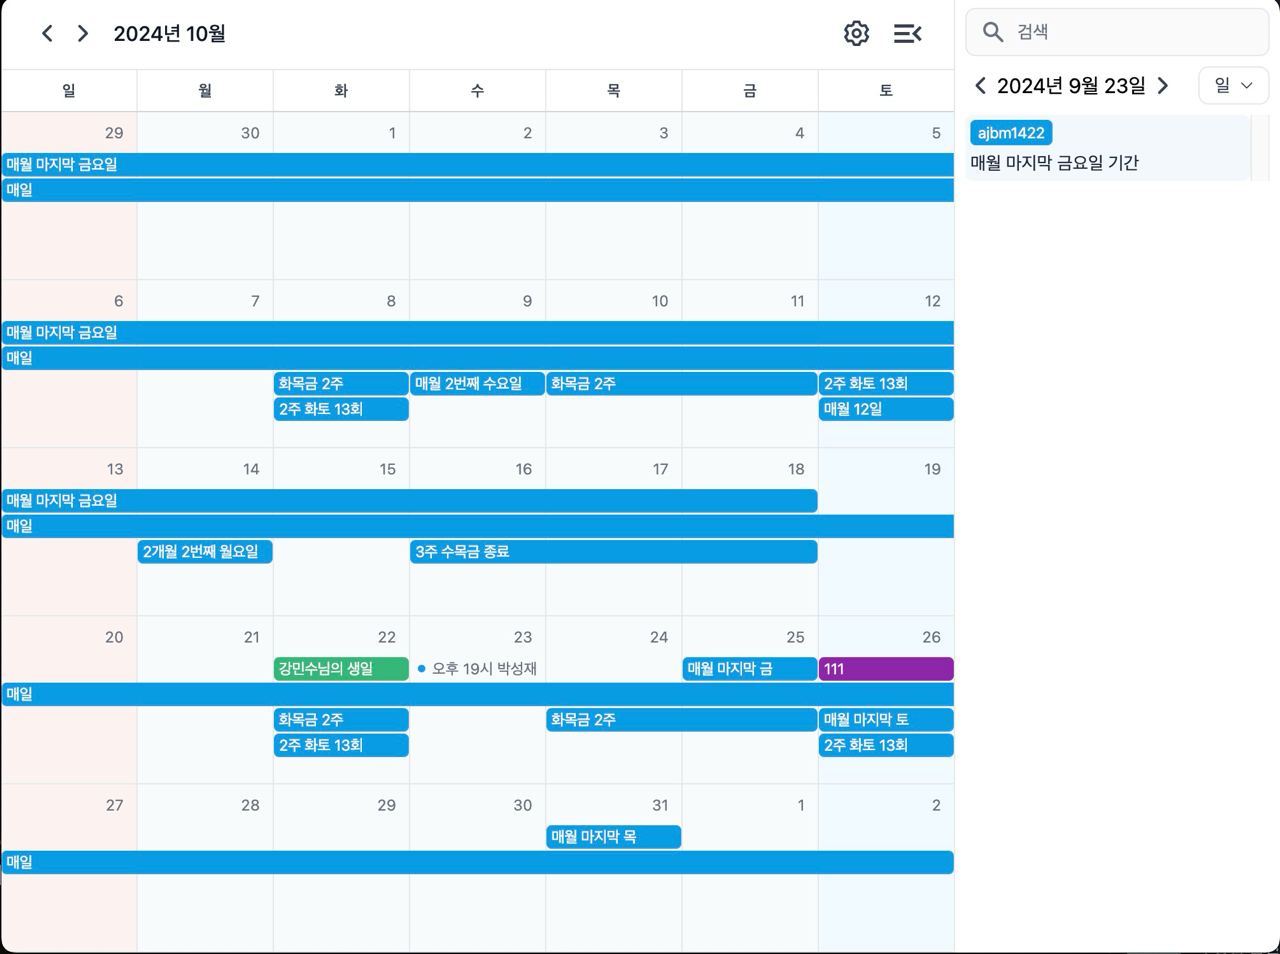Select the 2024년 10월 month title
This screenshot has height=954, width=1280.
169,34
